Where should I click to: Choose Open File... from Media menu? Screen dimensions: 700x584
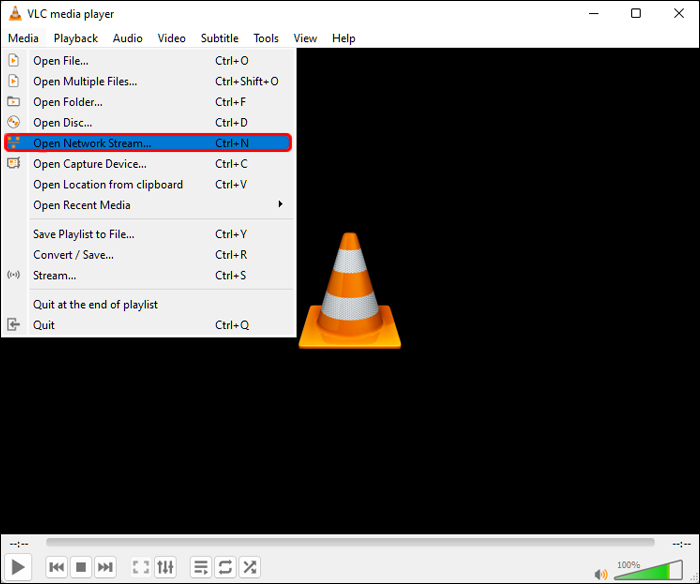149,60
